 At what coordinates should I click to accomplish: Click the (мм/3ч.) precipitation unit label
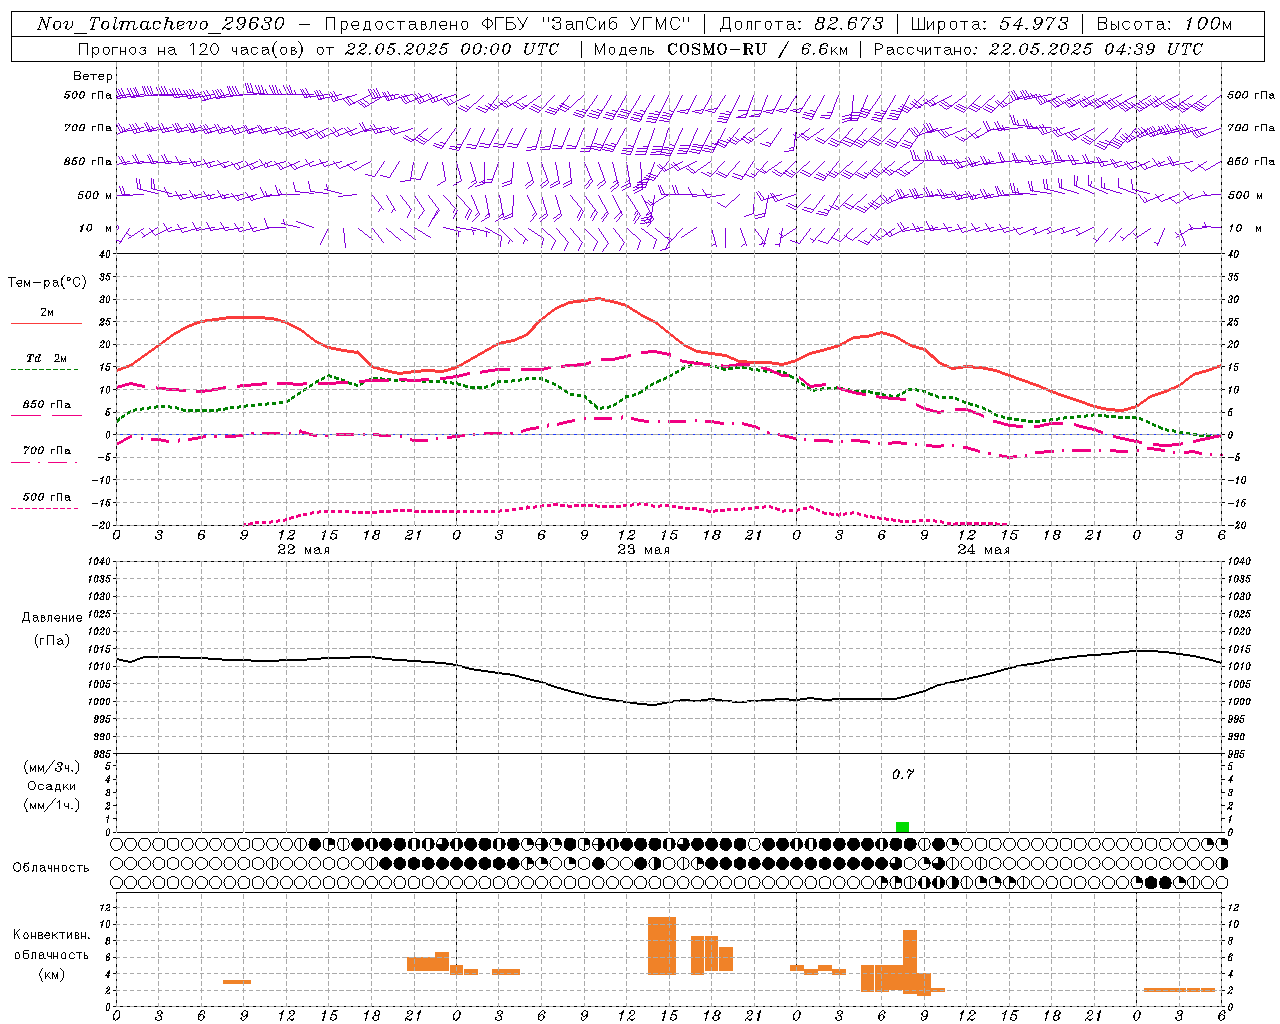point(52,767)
